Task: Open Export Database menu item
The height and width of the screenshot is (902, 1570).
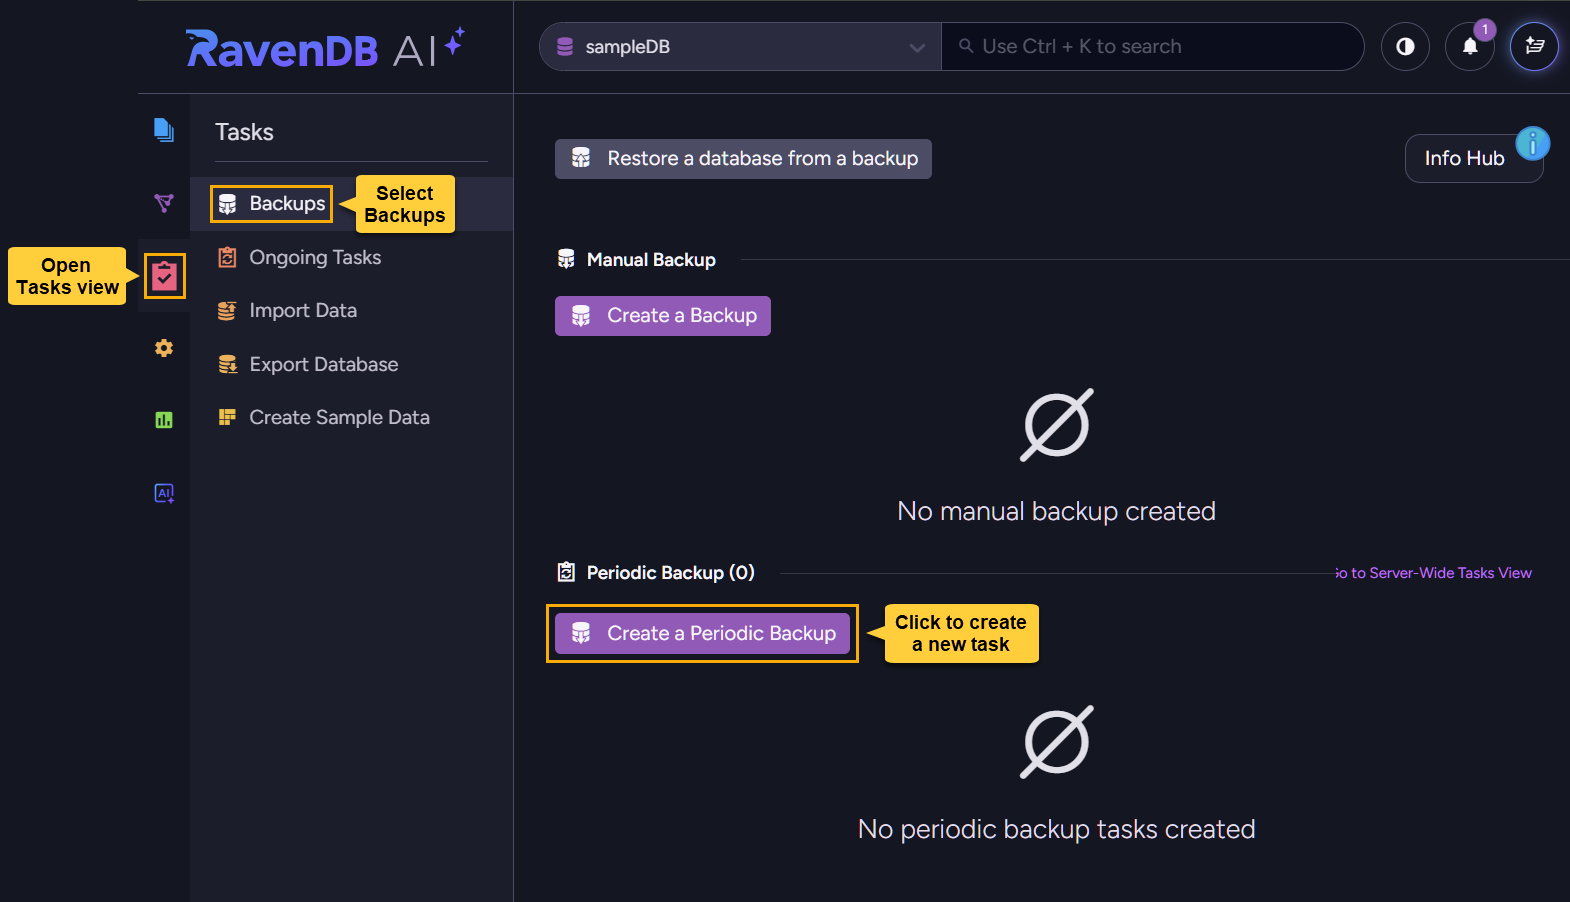Action: tap(323, 365)
